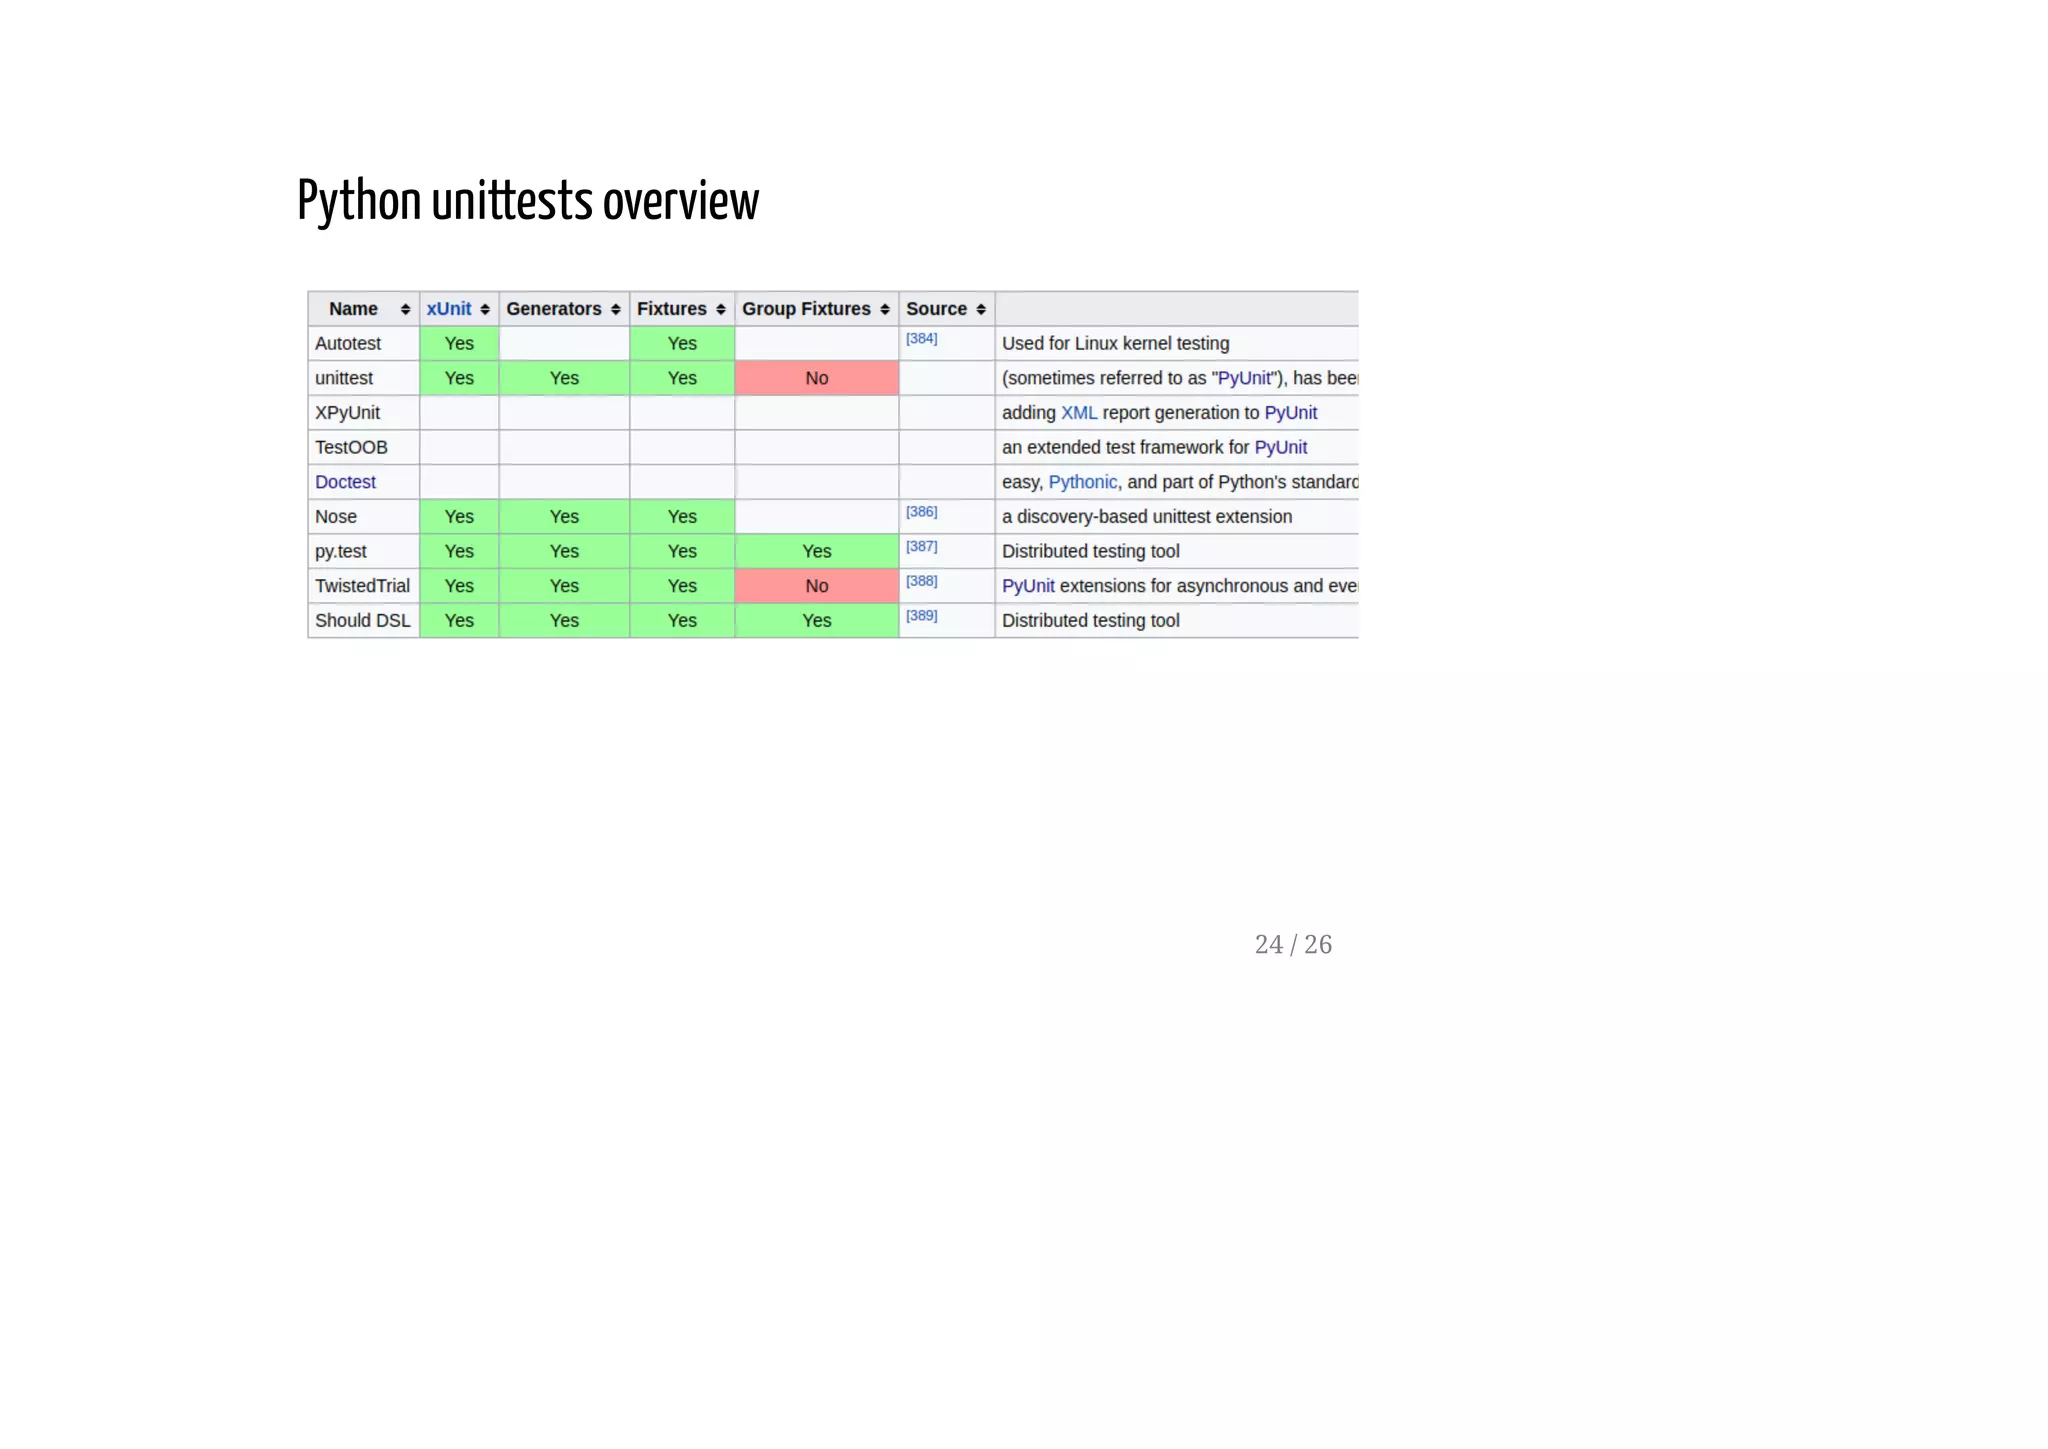
Task: Open citation [389] for Should DSL
Action: point(921,616)
